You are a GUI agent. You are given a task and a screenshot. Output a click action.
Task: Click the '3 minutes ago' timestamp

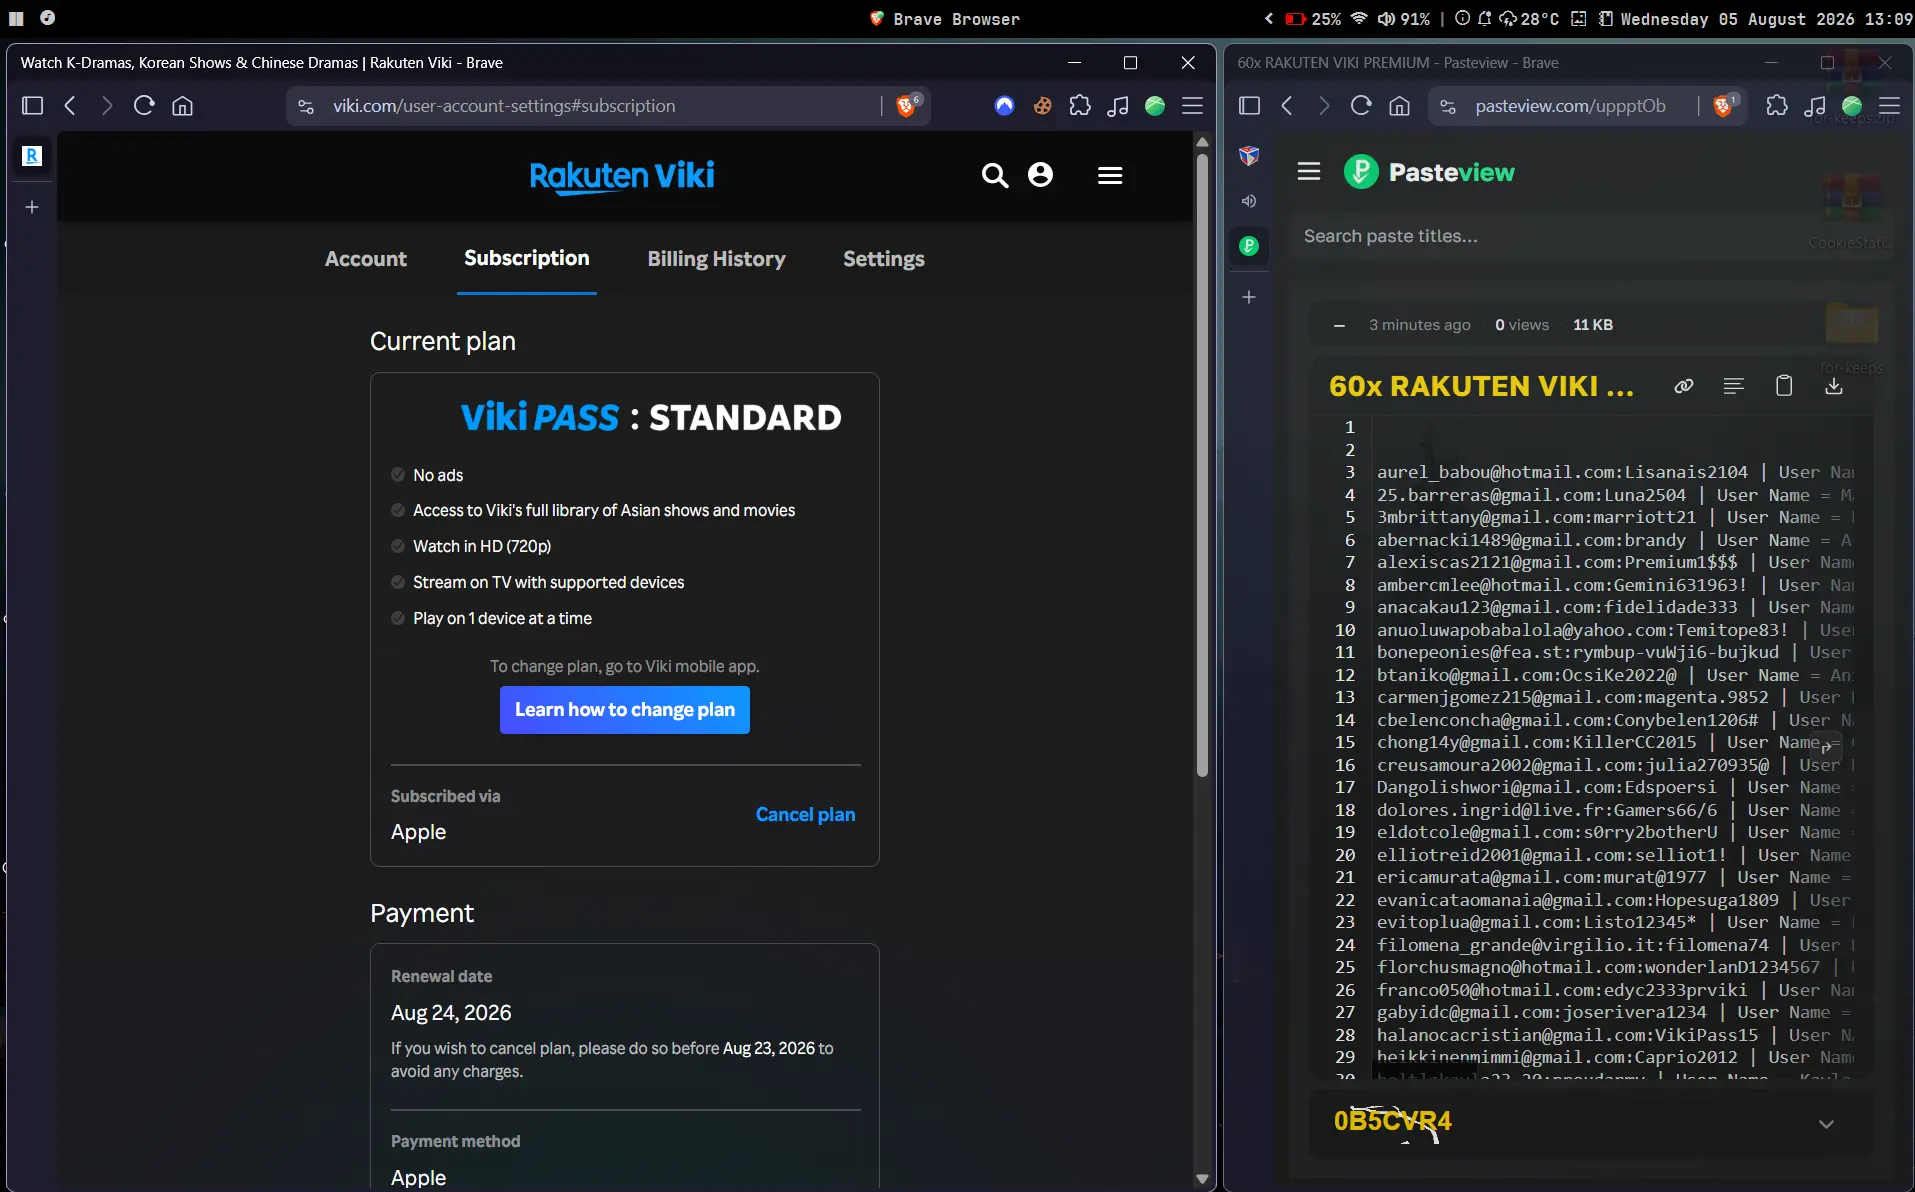click(x=1419, y=325)
